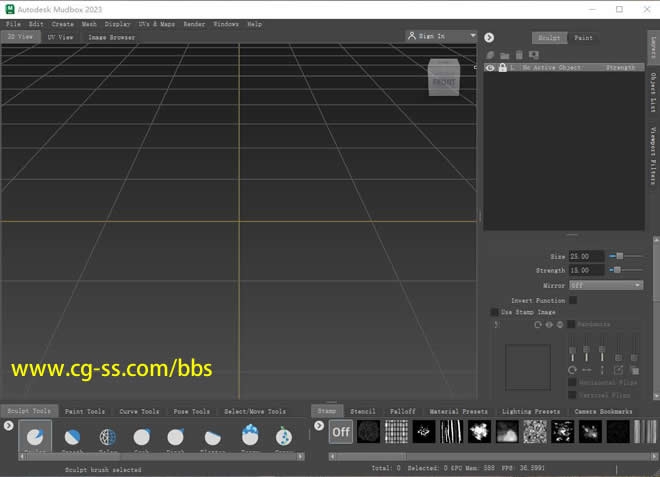Select the Foamy brush tool
This screenshot has width=660, height=477.
249,437
